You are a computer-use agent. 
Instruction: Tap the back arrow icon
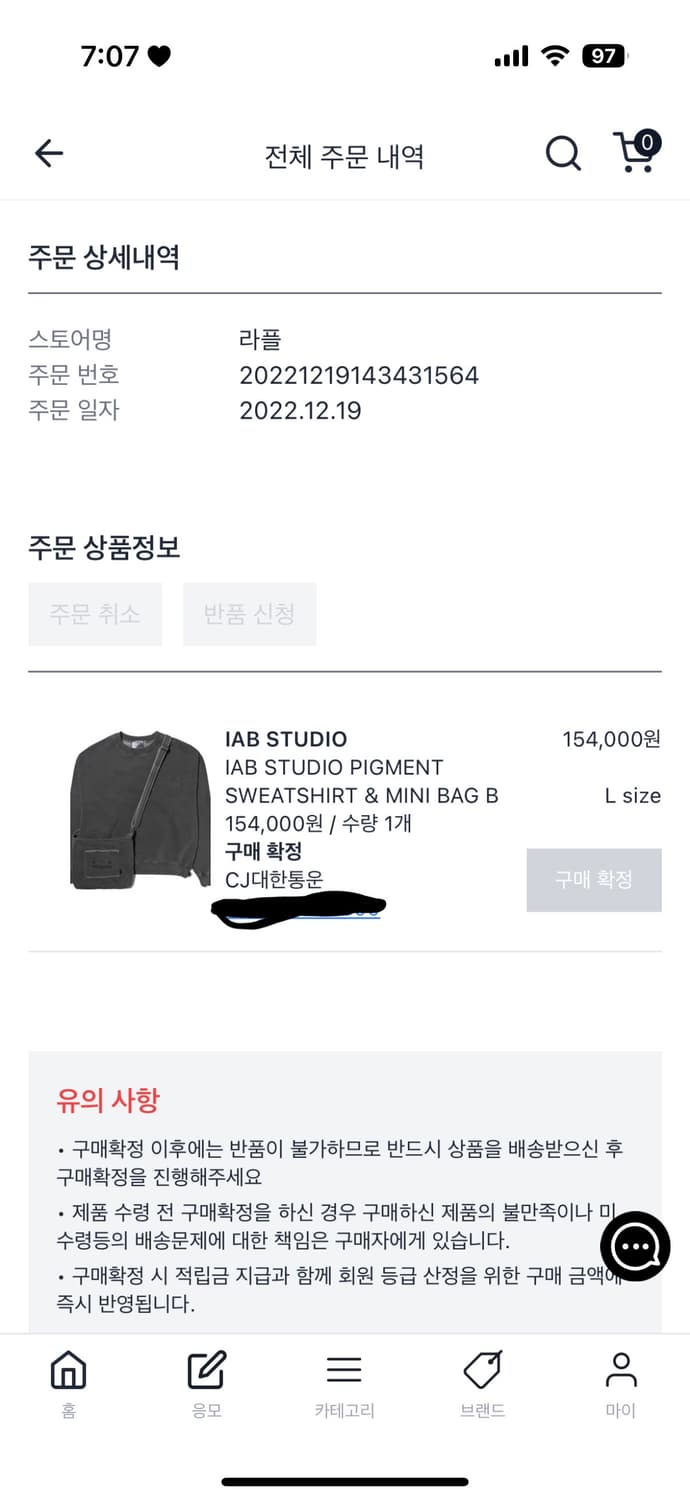coord(48,153)
